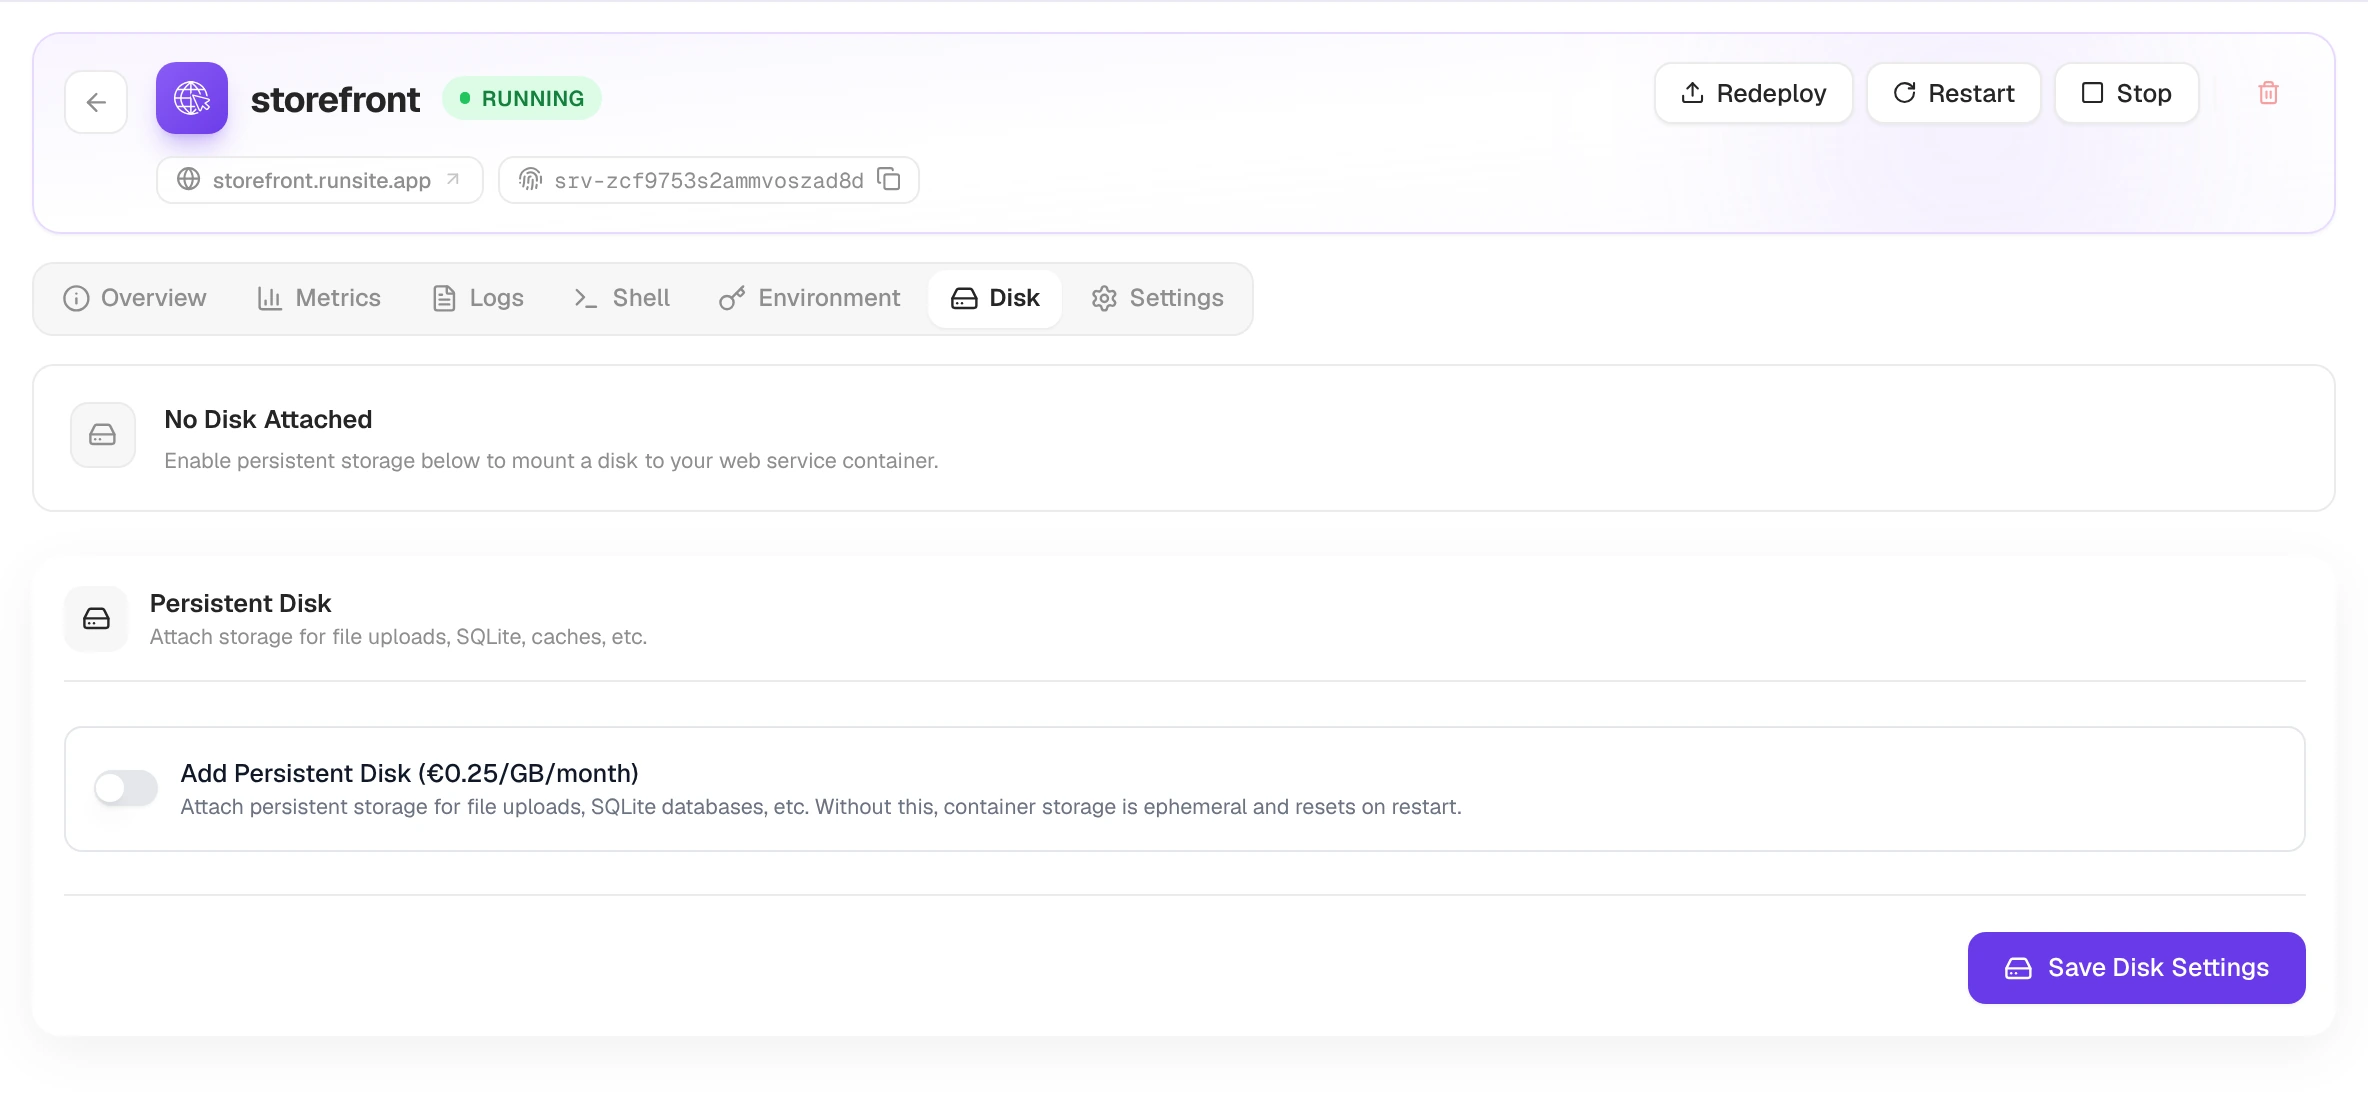Click the storefront service title
Viewport: 2368px width, 1114px height.
click(x=335, y=99)
